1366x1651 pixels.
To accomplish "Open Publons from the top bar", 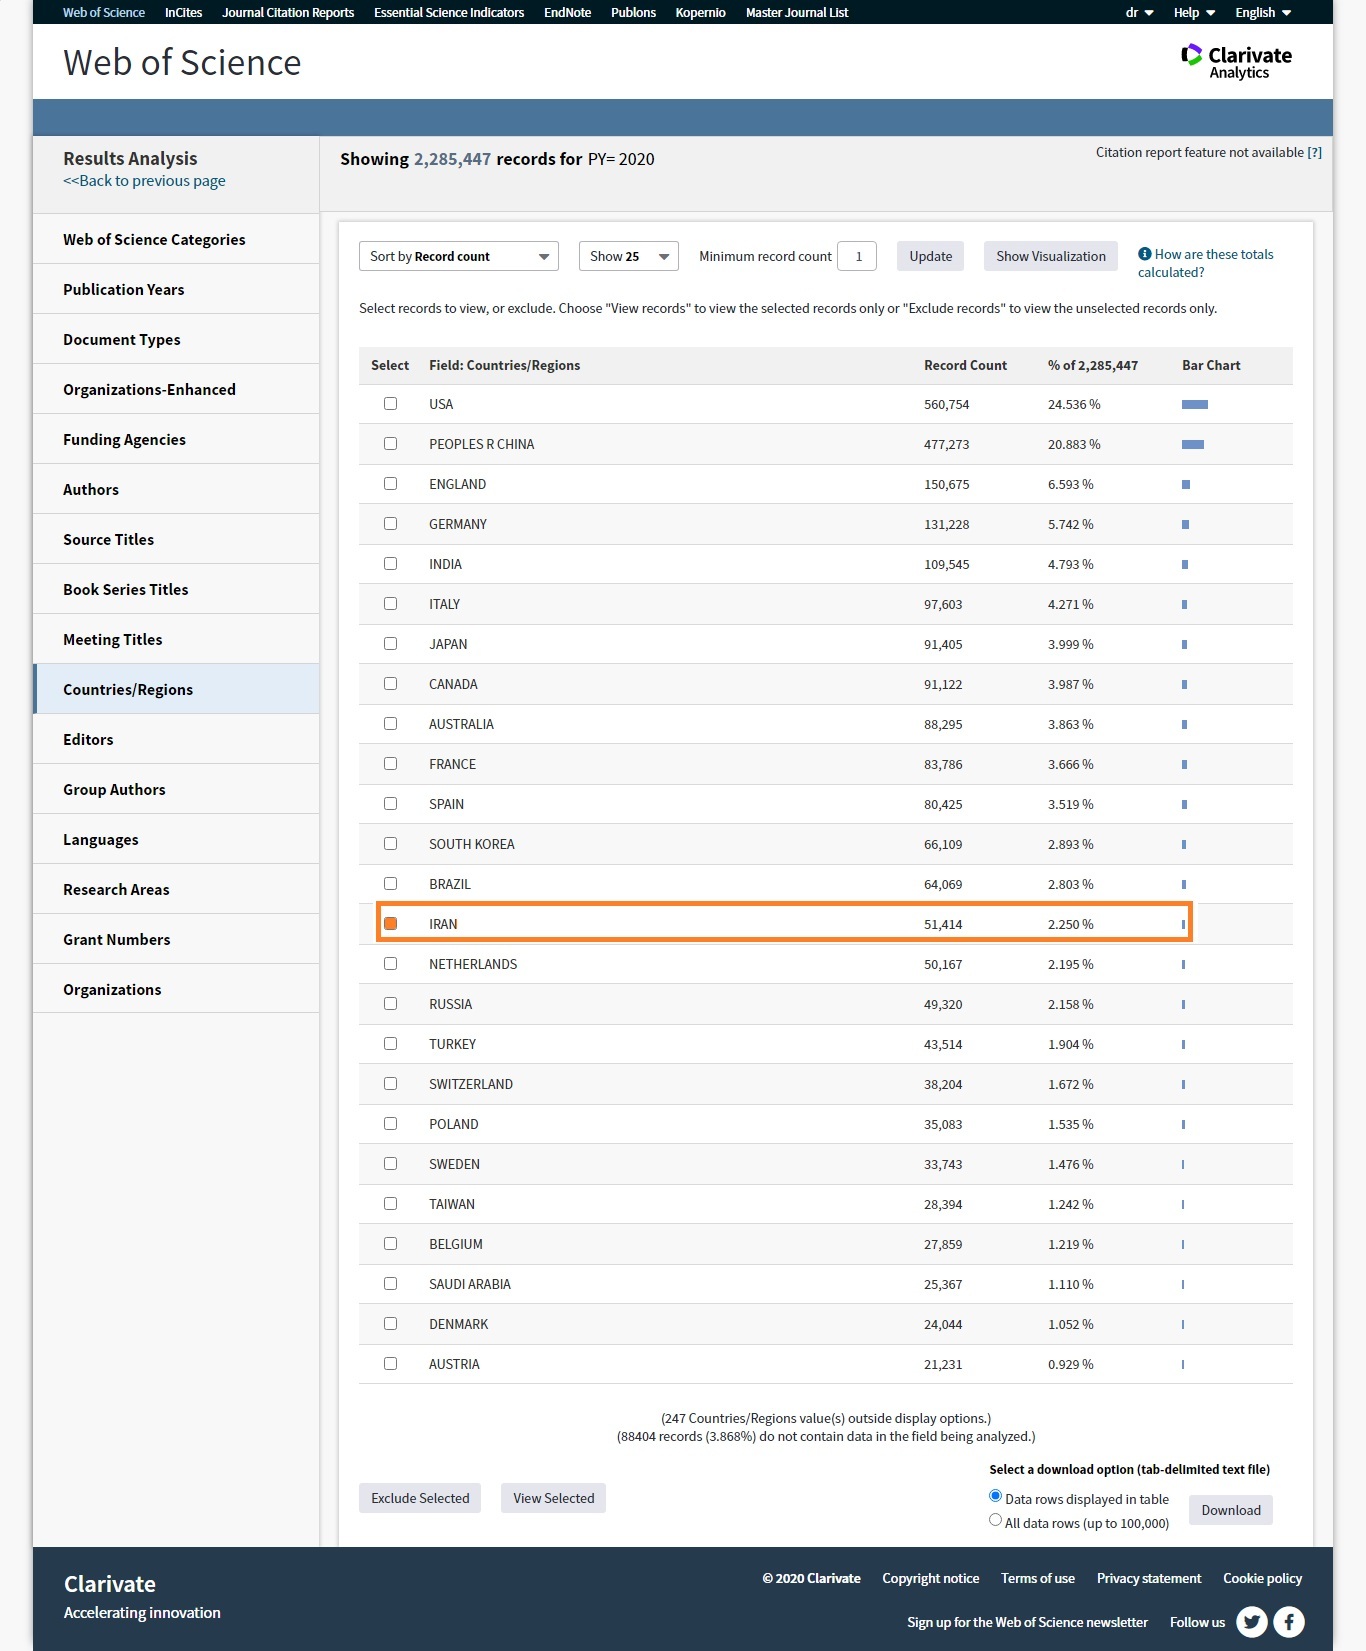I will (633, 12).
